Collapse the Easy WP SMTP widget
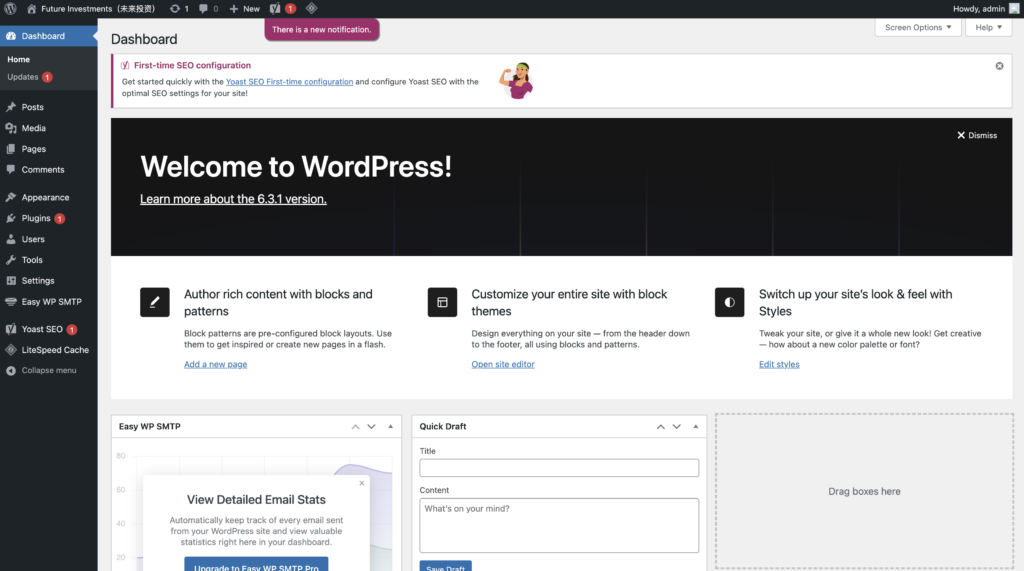Image resolution: width=1024 pixels, height=571 pixels. point(391,427)
